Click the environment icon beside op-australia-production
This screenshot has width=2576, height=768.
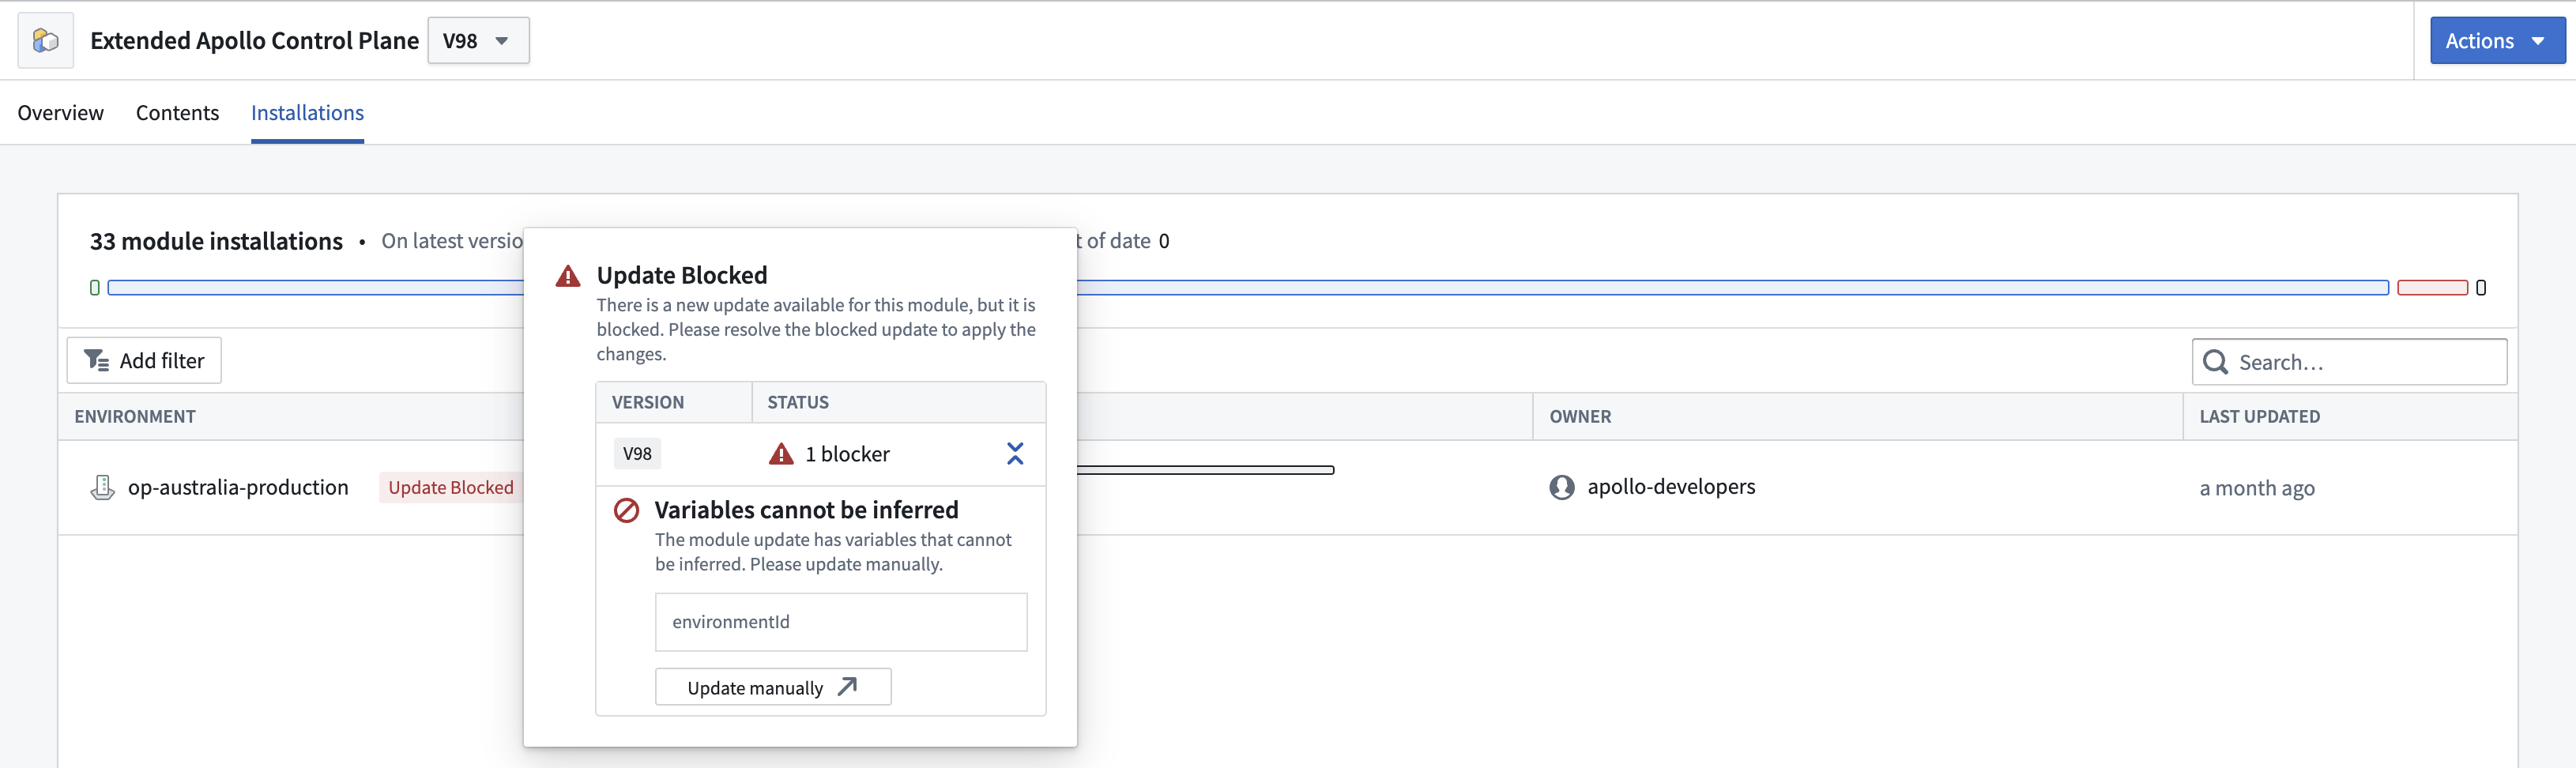[x=102, y=487]
